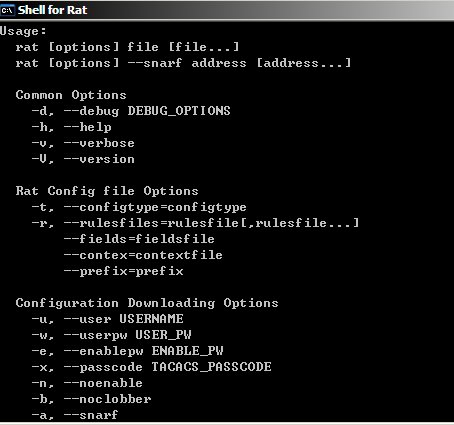Click the --help option text
This screenshot has width=454, height=425.
(x=88, y=127)
